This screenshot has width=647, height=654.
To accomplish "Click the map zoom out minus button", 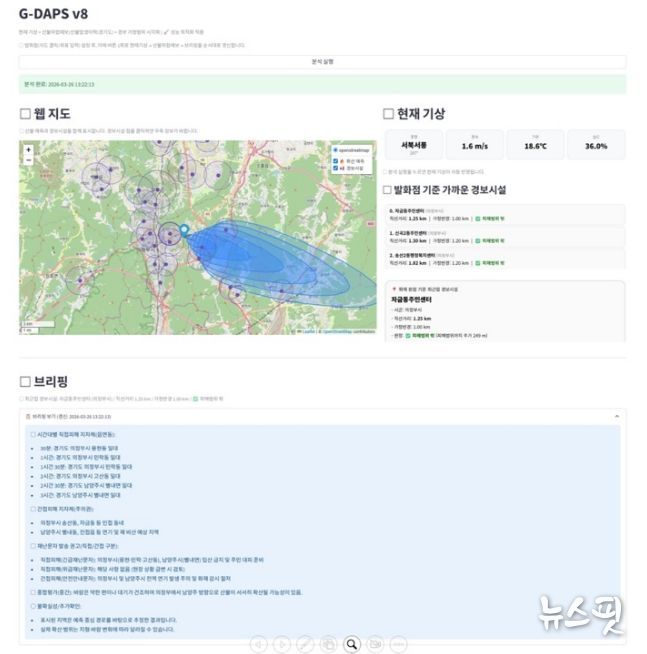I will tap(29, 160).
